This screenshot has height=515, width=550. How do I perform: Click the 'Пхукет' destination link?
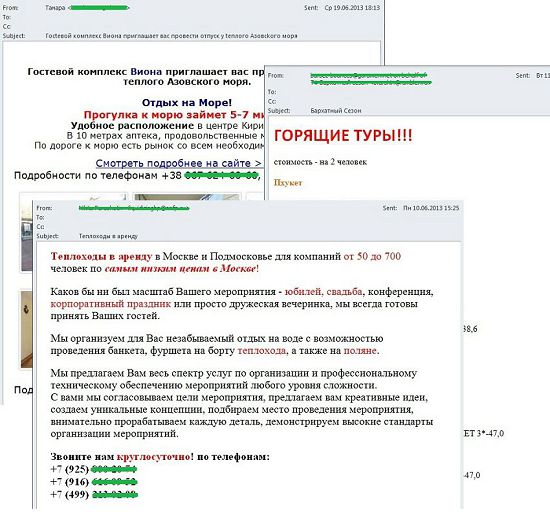288,183
